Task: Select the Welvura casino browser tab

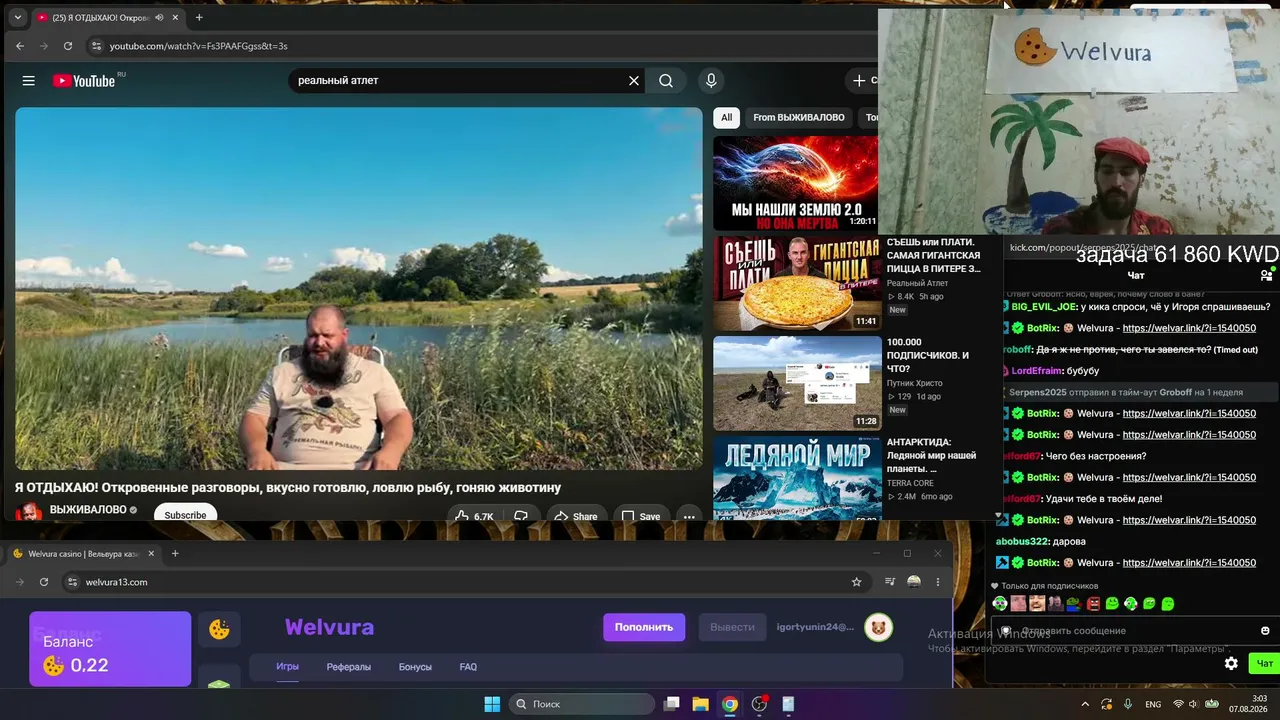Action: pyautogui.click(x=83, y=553)
